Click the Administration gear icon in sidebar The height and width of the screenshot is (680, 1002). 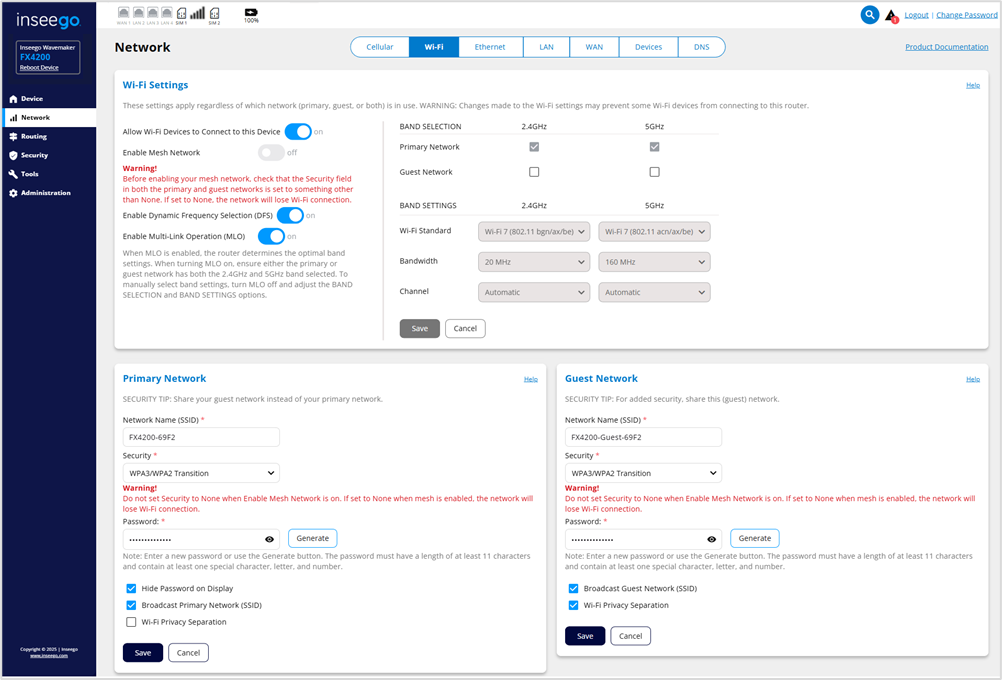click(x=13, y=193)
